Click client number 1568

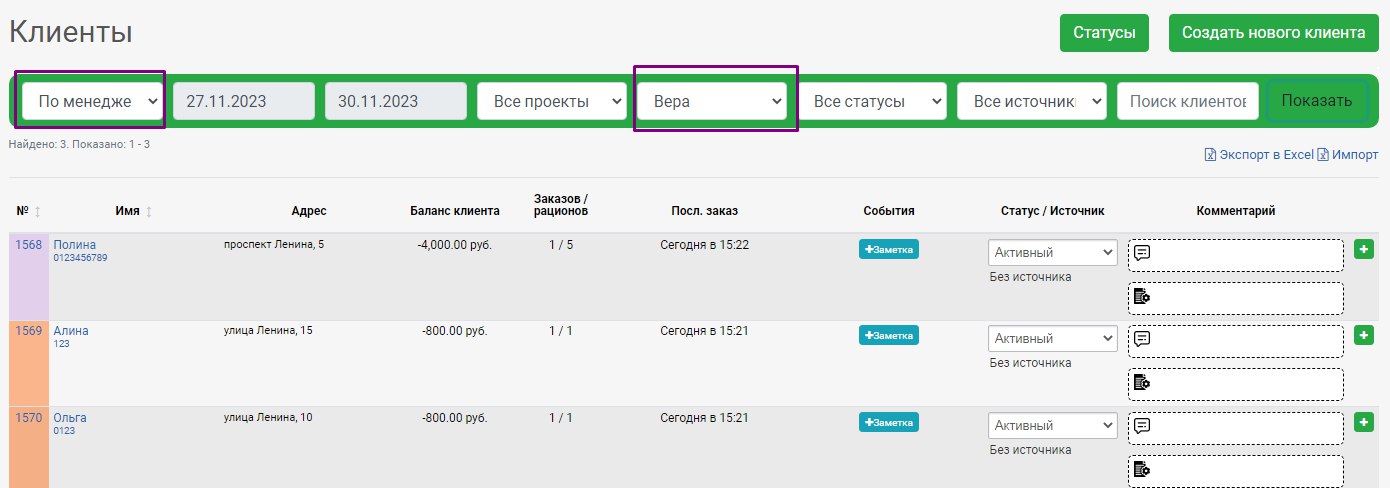coord(29,245)
